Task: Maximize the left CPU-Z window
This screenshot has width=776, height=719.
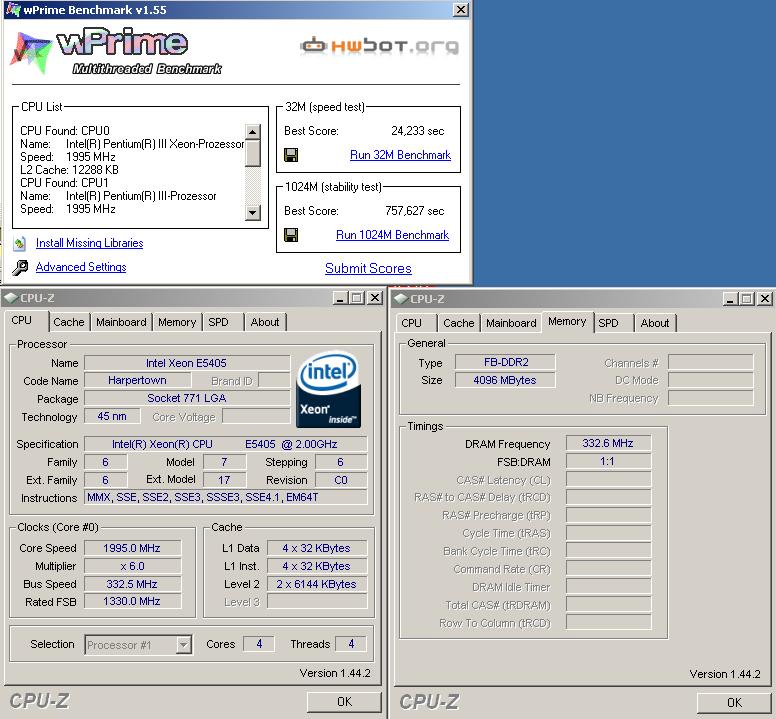Action: click(x=357, y=298)
